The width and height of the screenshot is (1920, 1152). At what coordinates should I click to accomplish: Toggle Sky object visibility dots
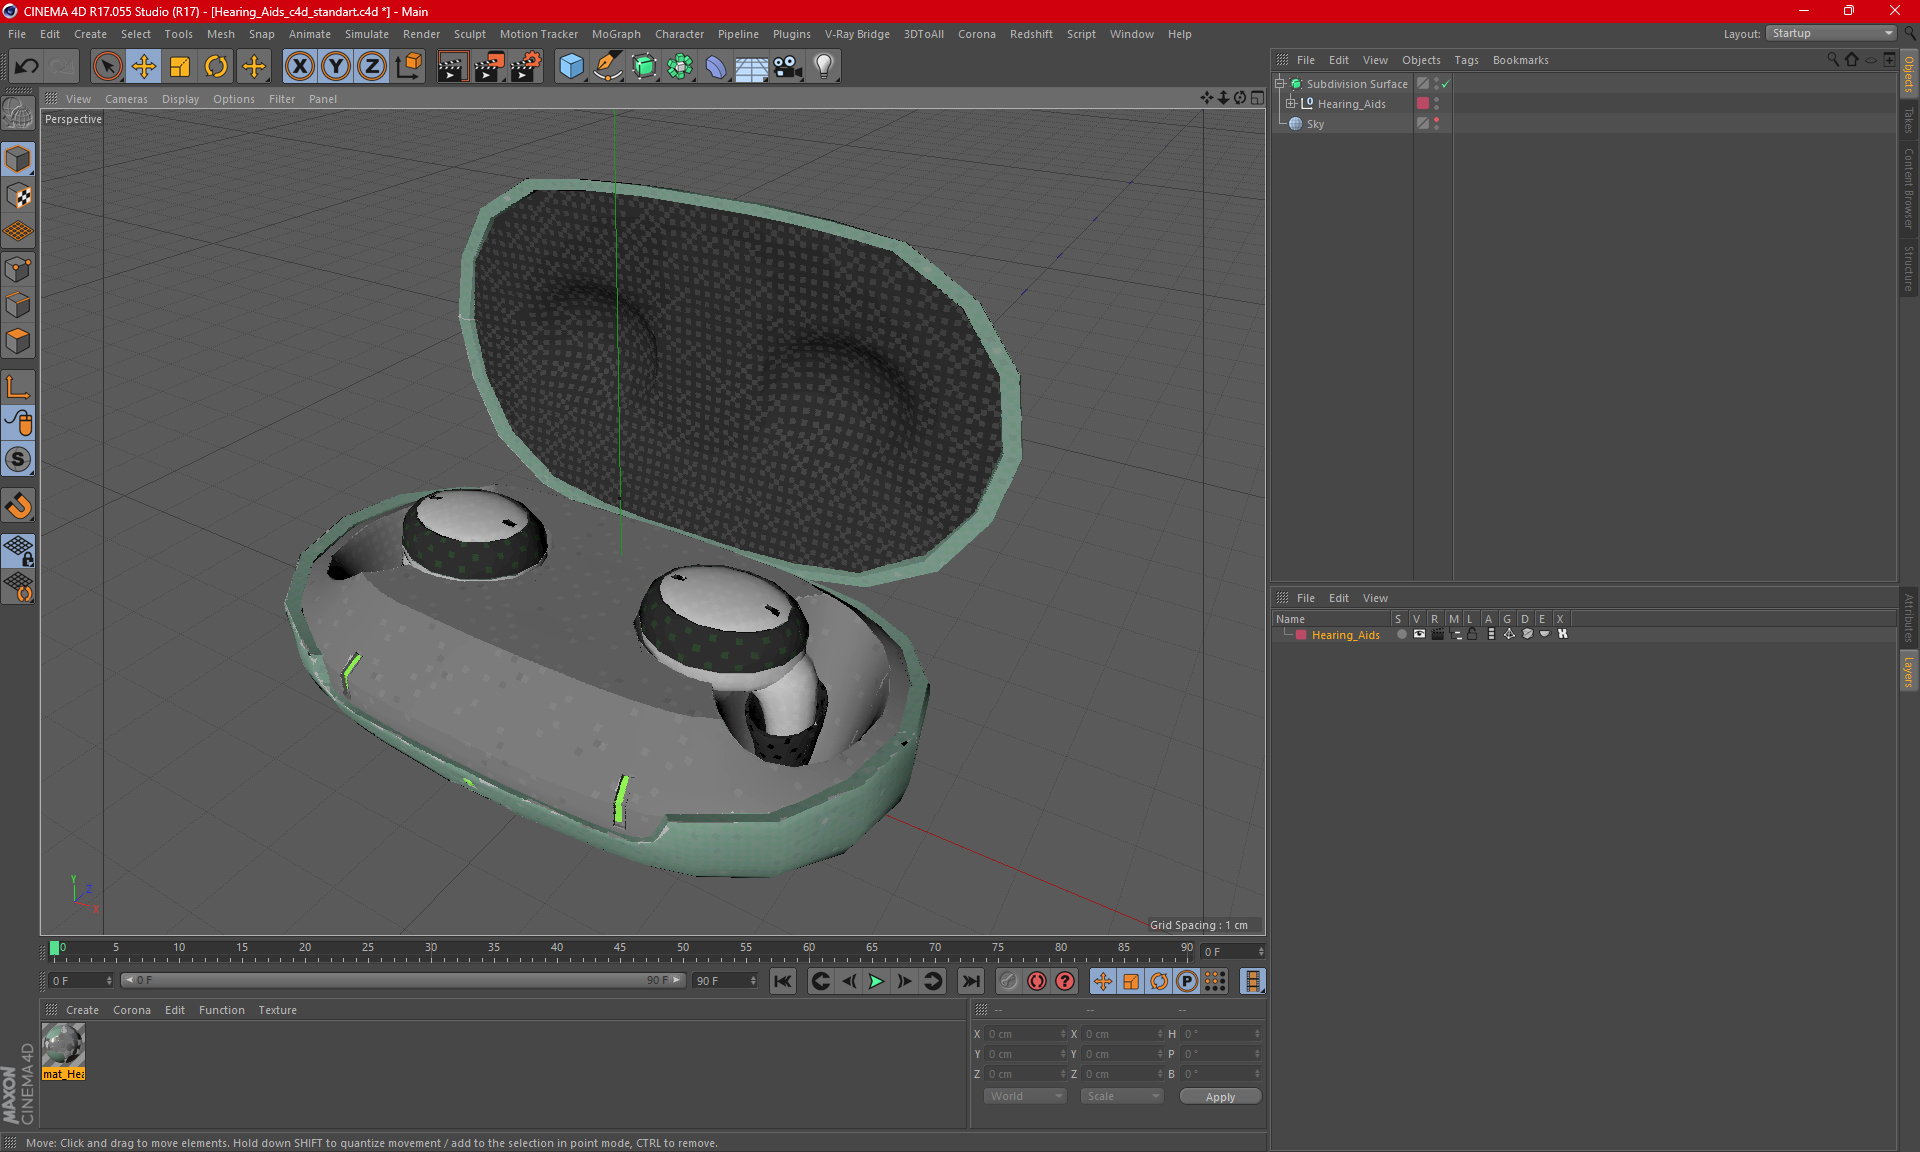tap(1437, 123)
